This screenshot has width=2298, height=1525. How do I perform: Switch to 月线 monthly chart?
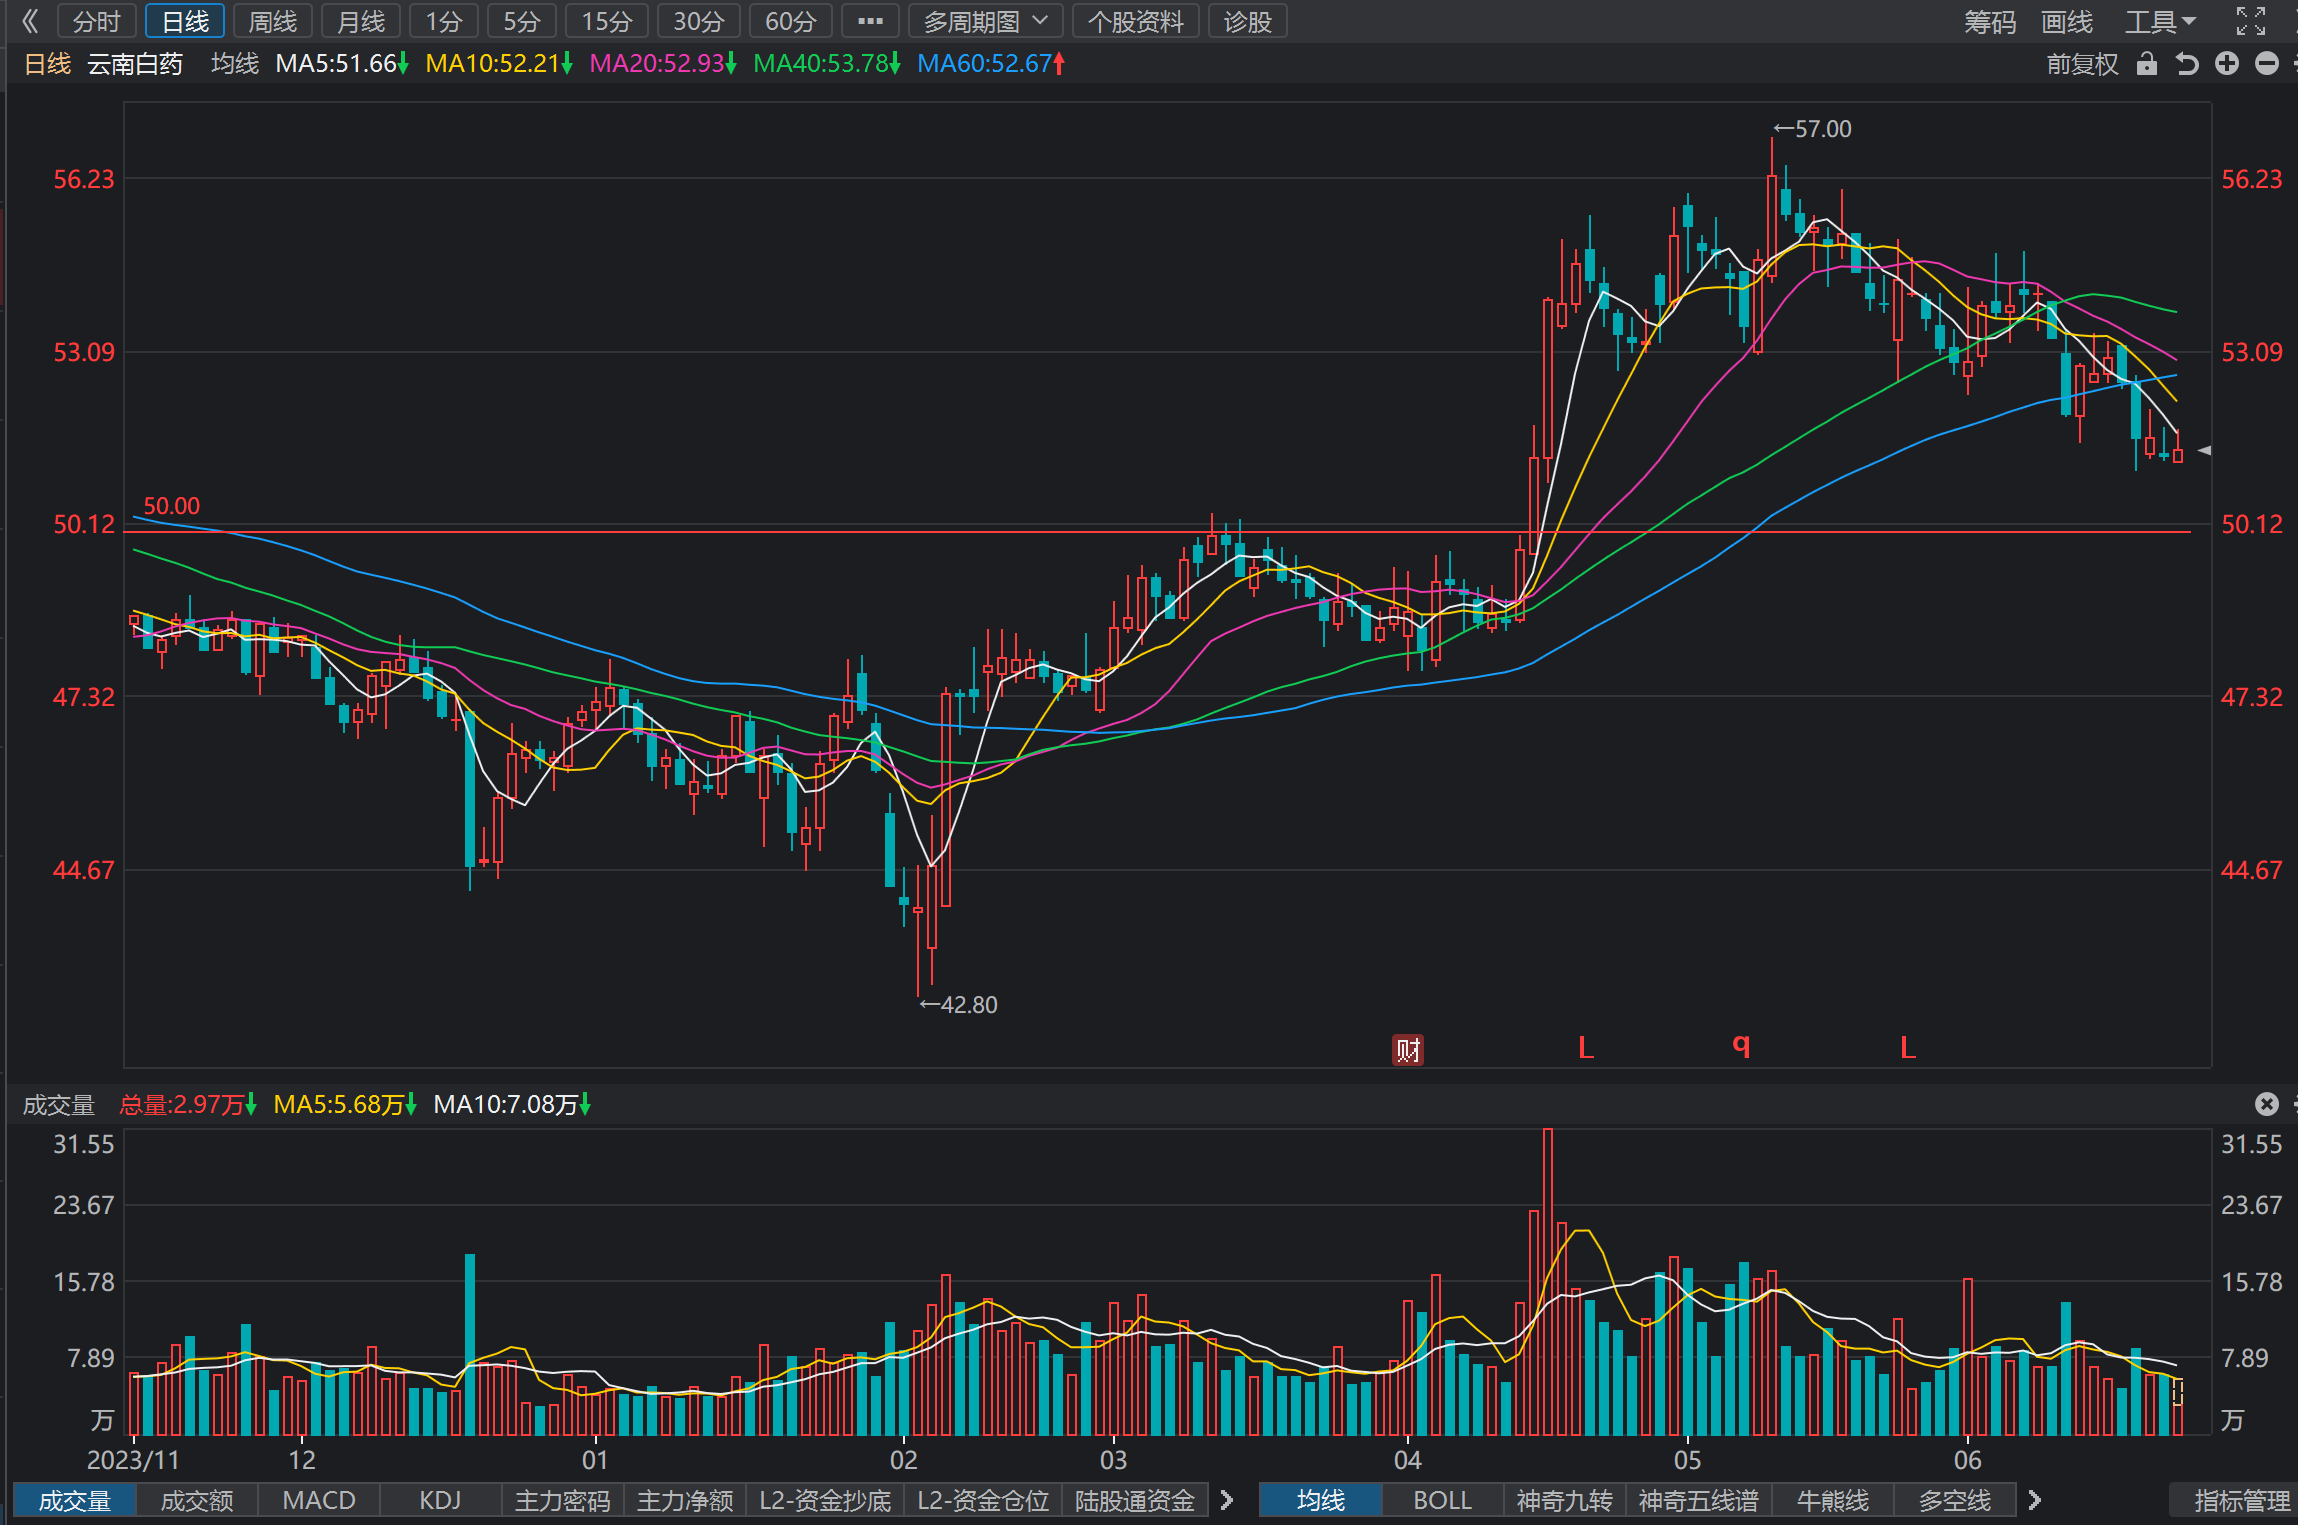361,21
